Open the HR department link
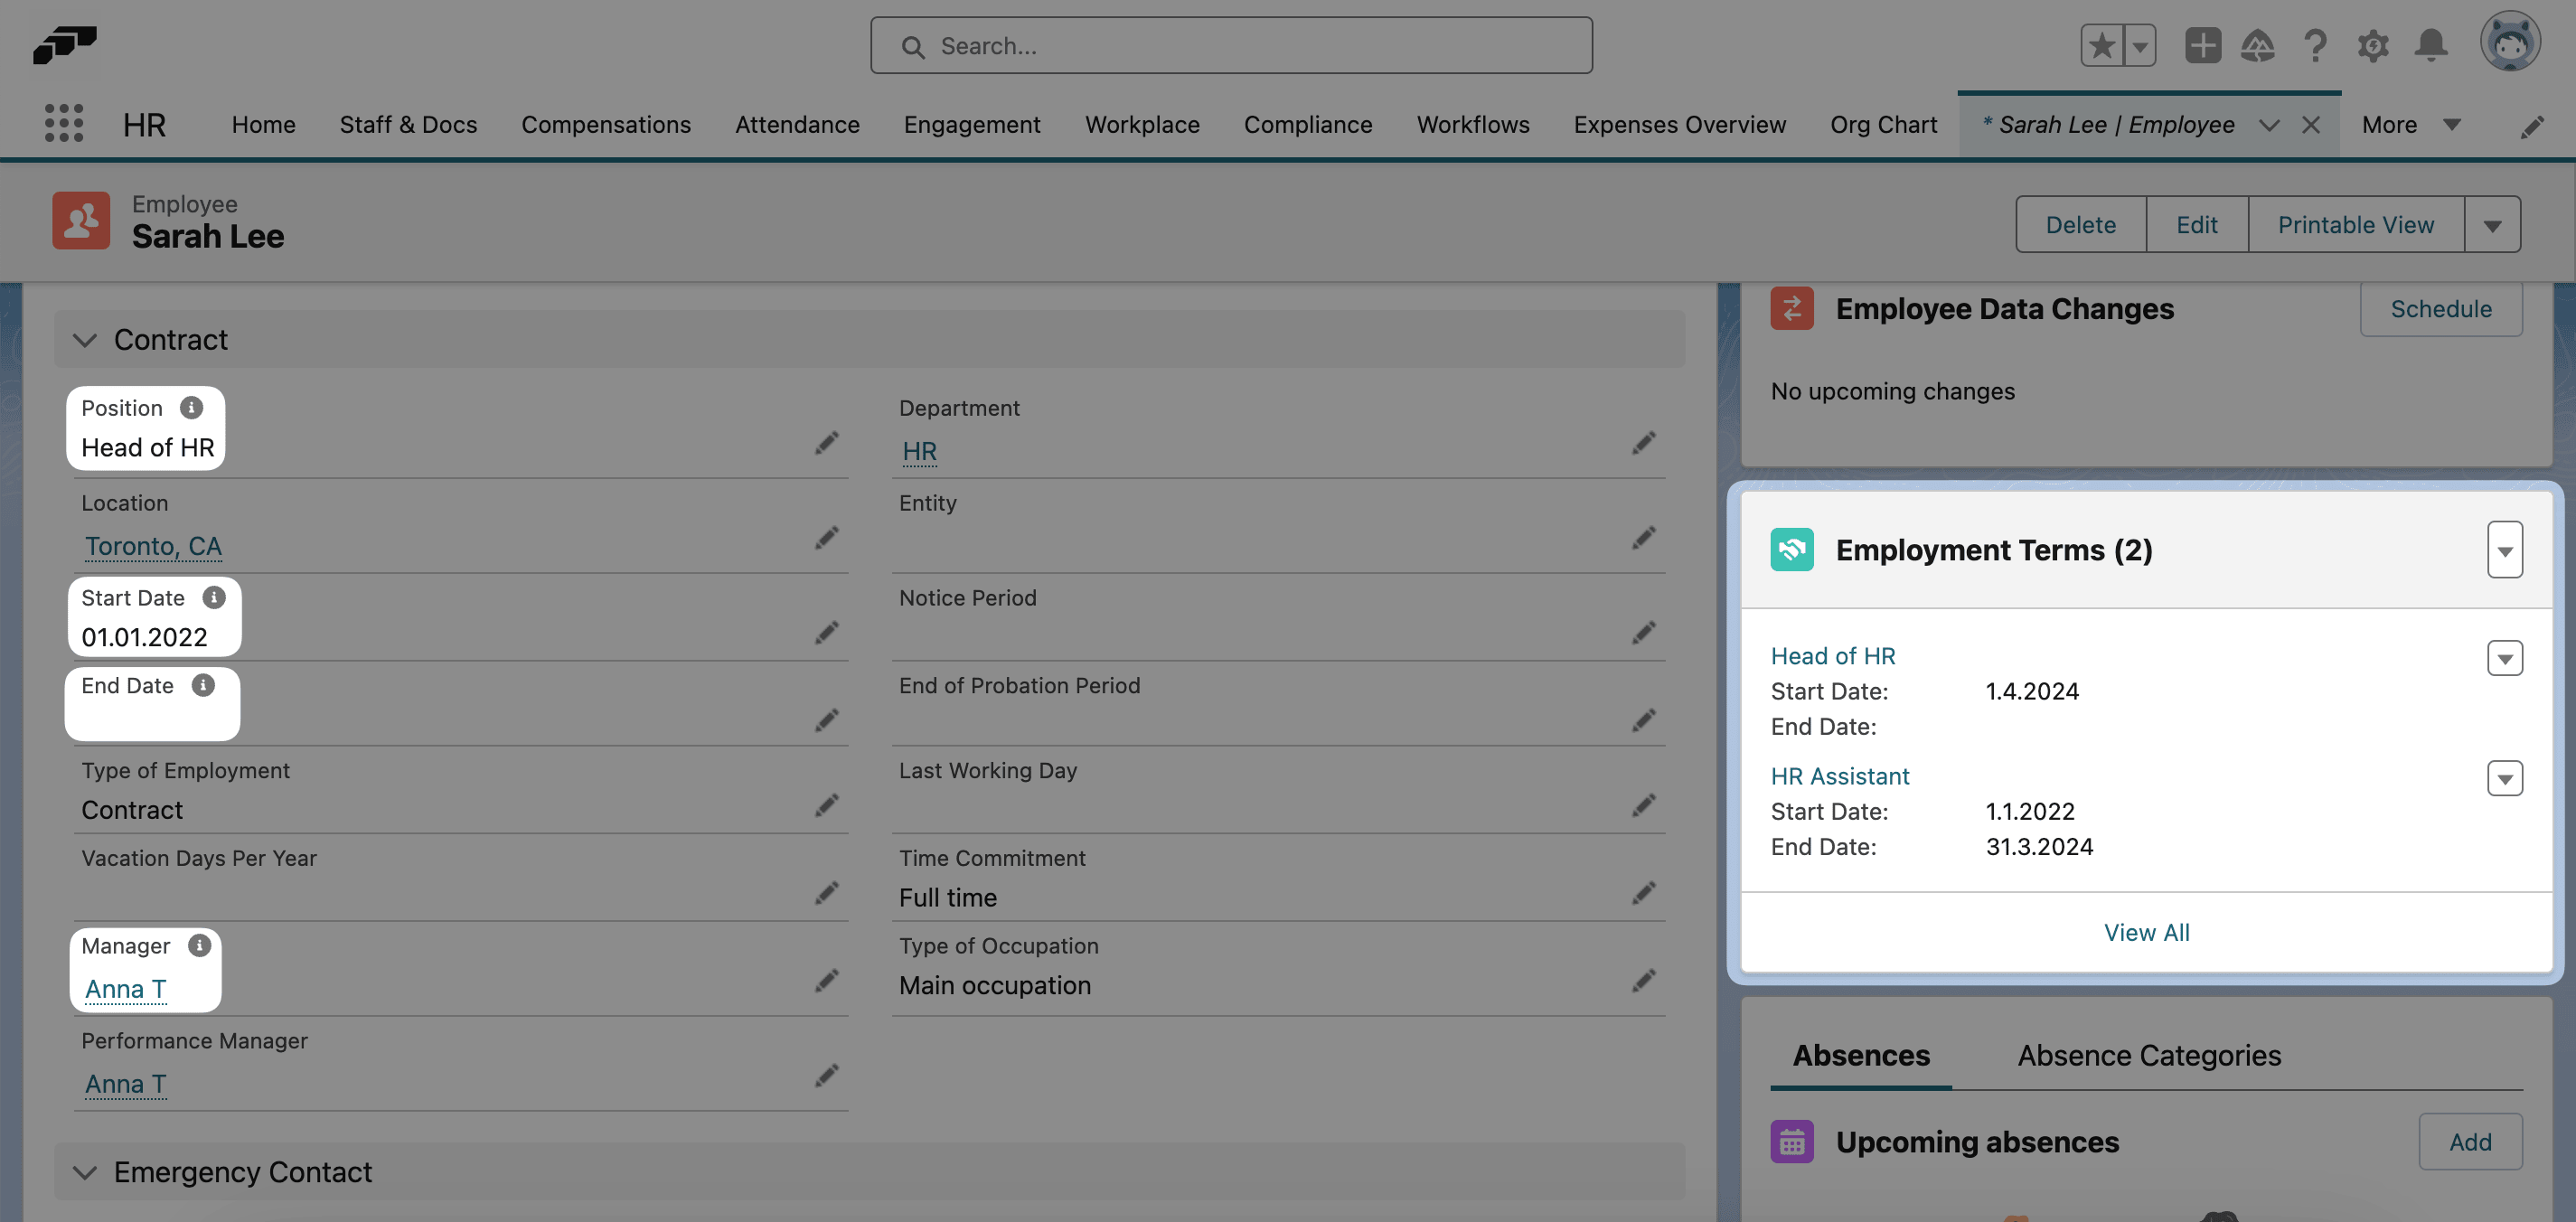 (919, 451)
